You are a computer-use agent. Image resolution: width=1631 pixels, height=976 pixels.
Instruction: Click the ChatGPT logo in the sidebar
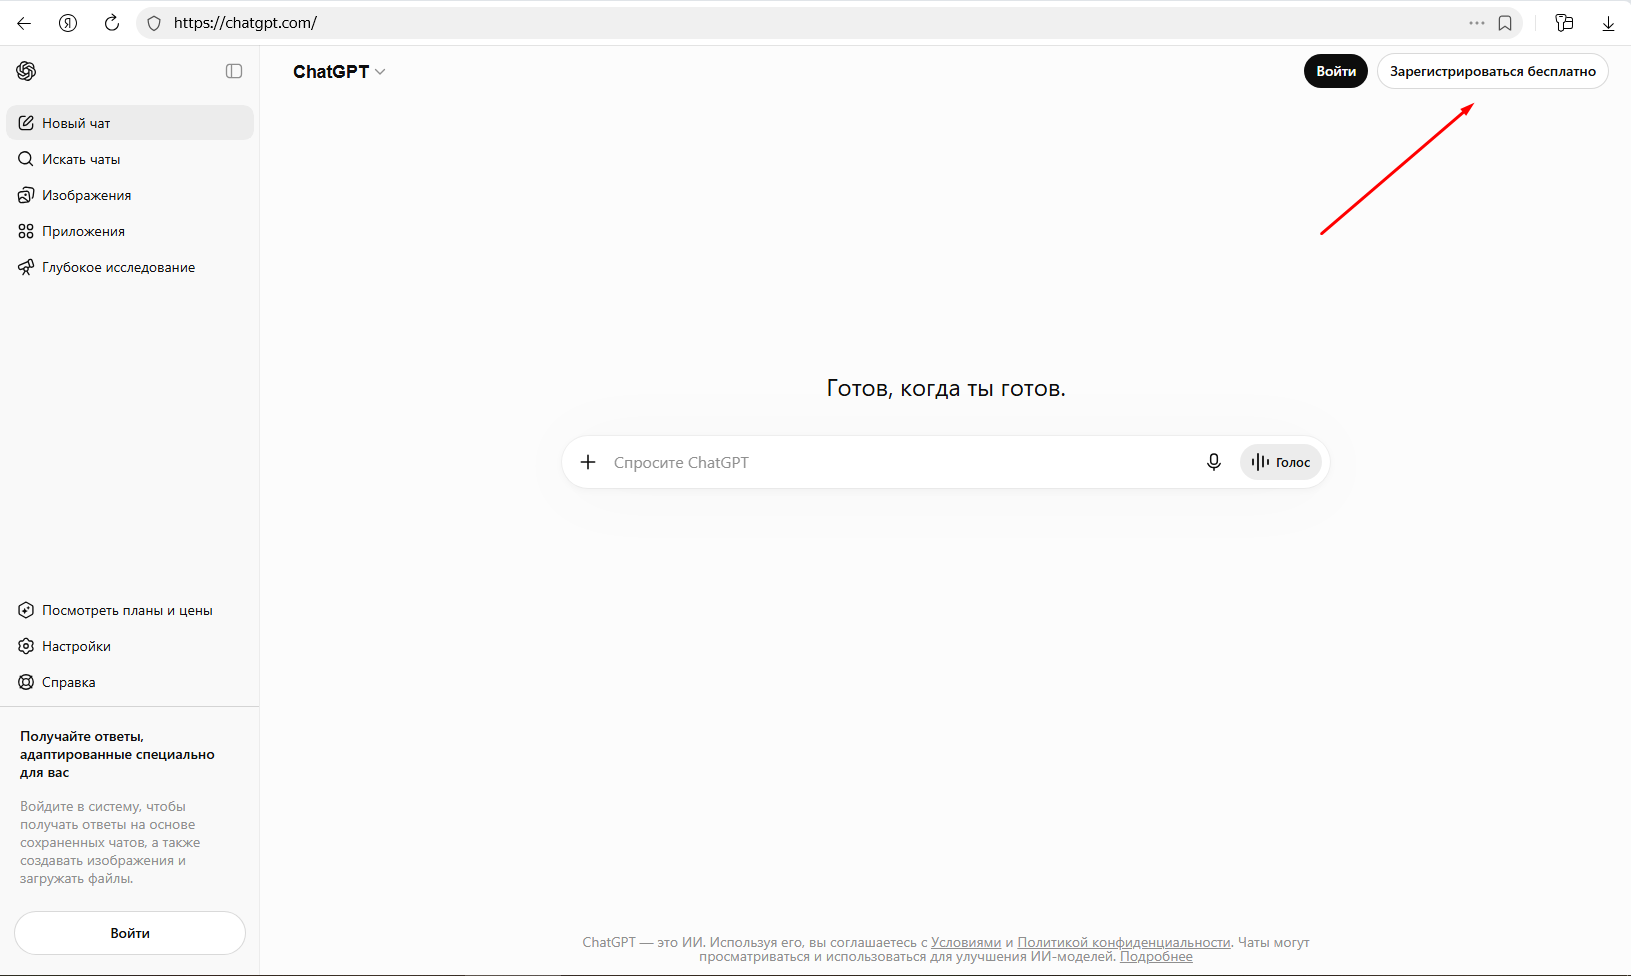click(26, 71)
